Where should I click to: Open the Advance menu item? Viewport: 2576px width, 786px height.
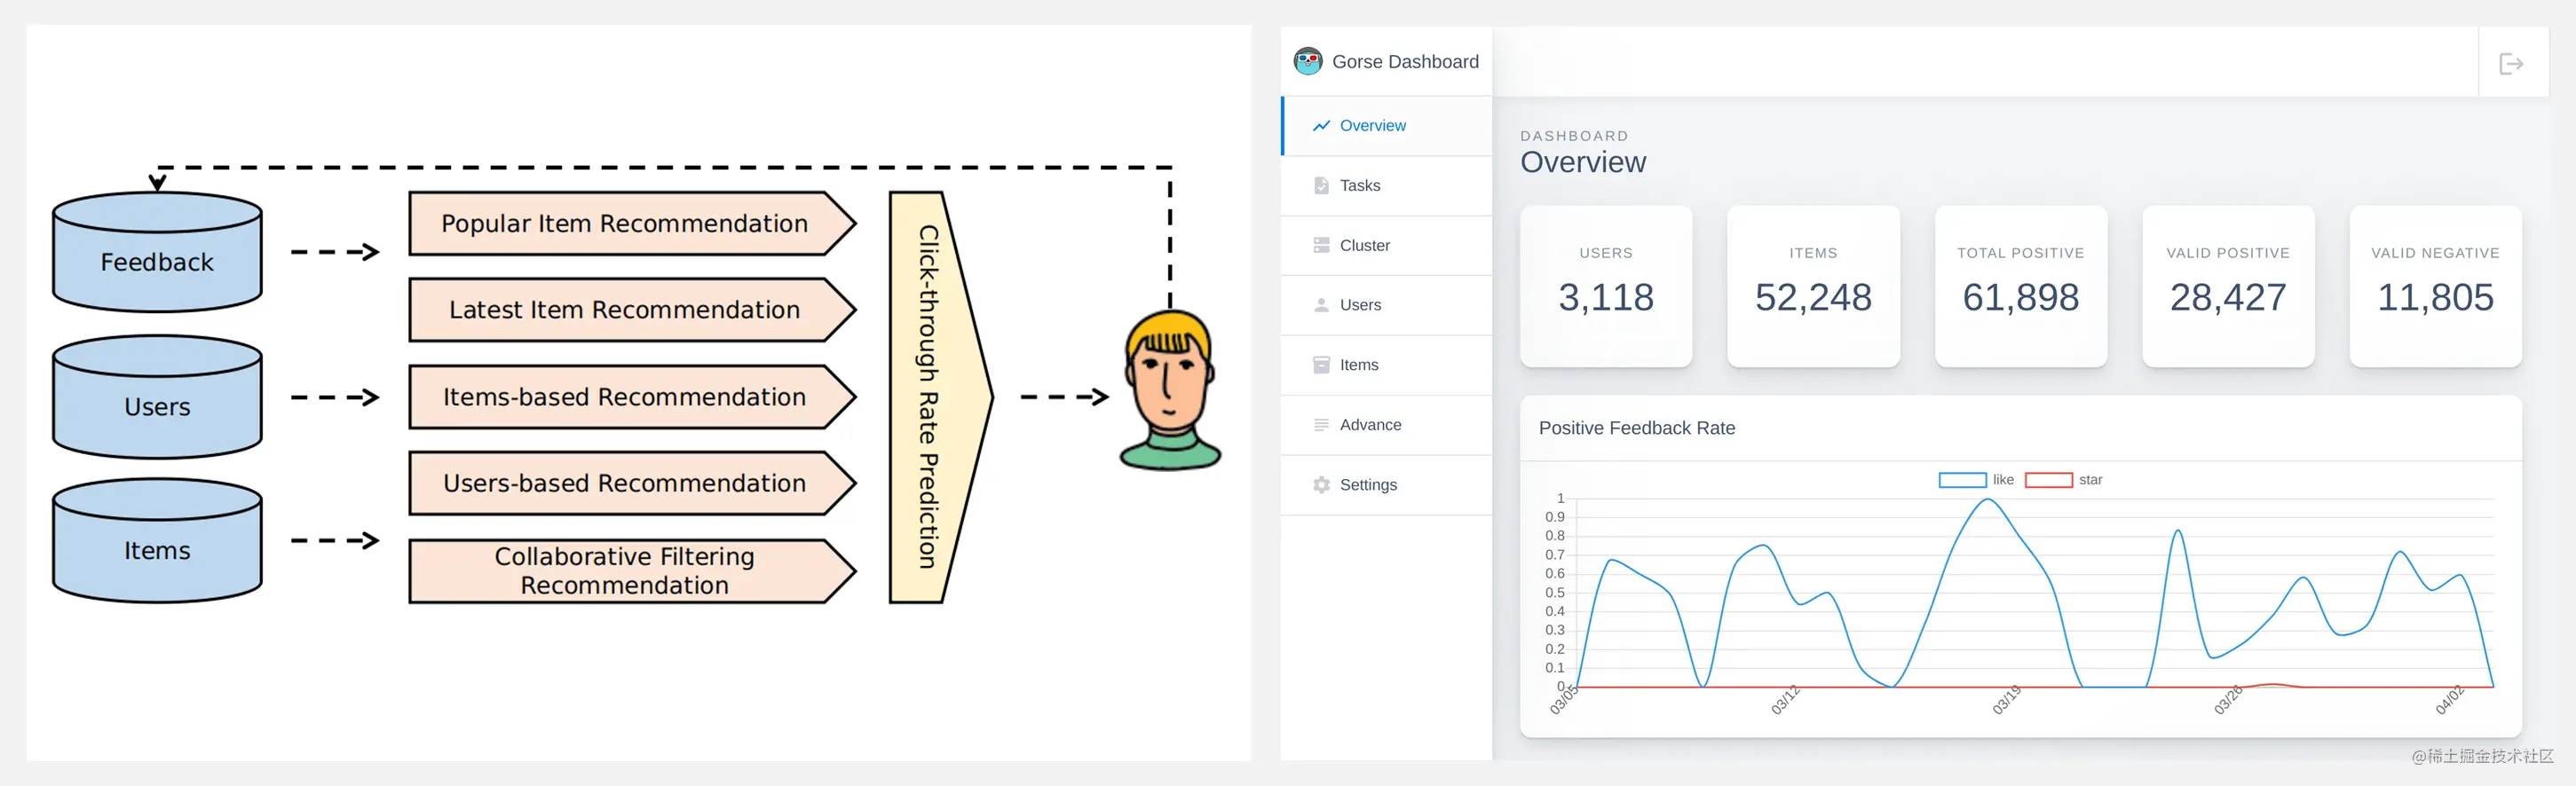pyautogui.click(x=1386, y=425)
